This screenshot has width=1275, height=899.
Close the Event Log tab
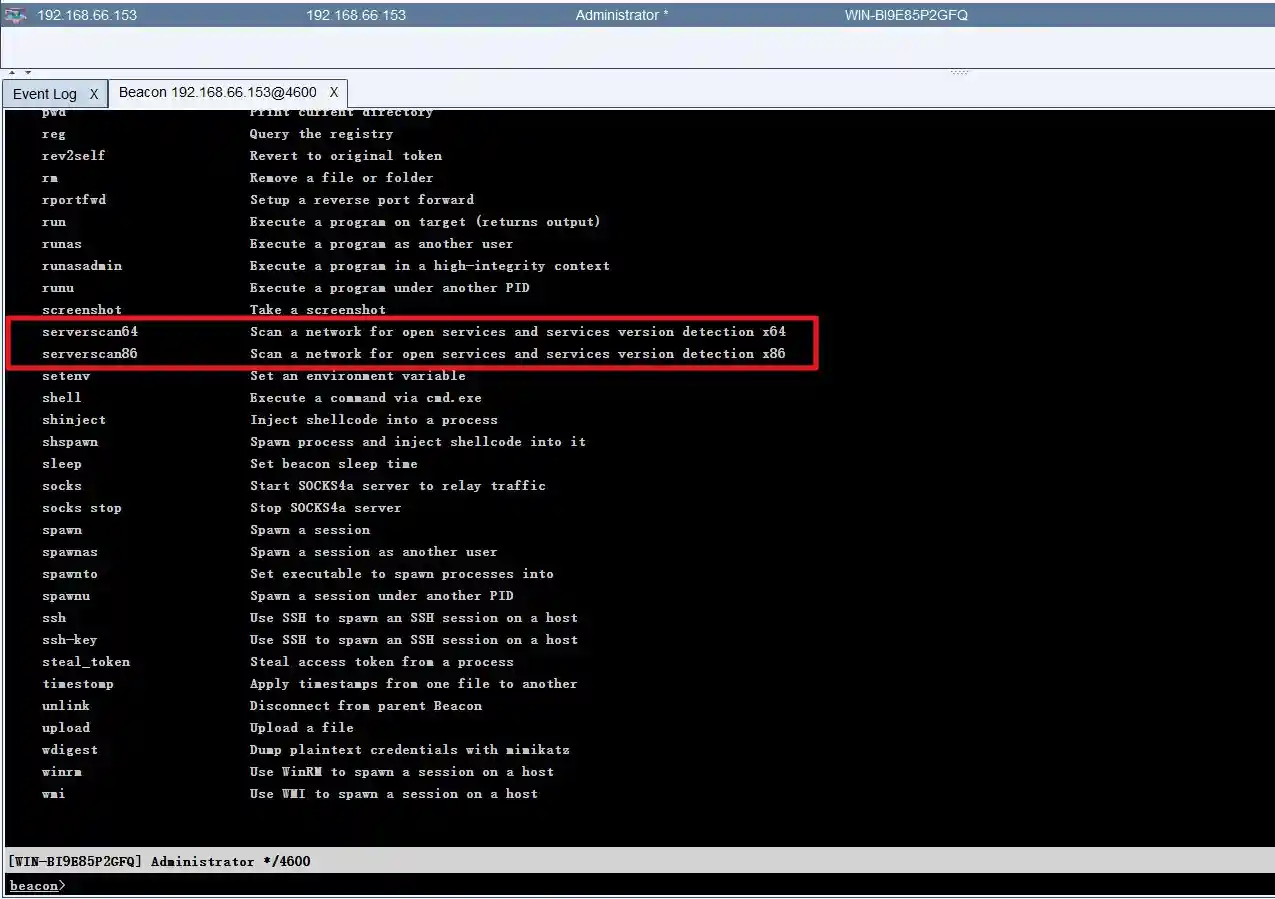93,93
